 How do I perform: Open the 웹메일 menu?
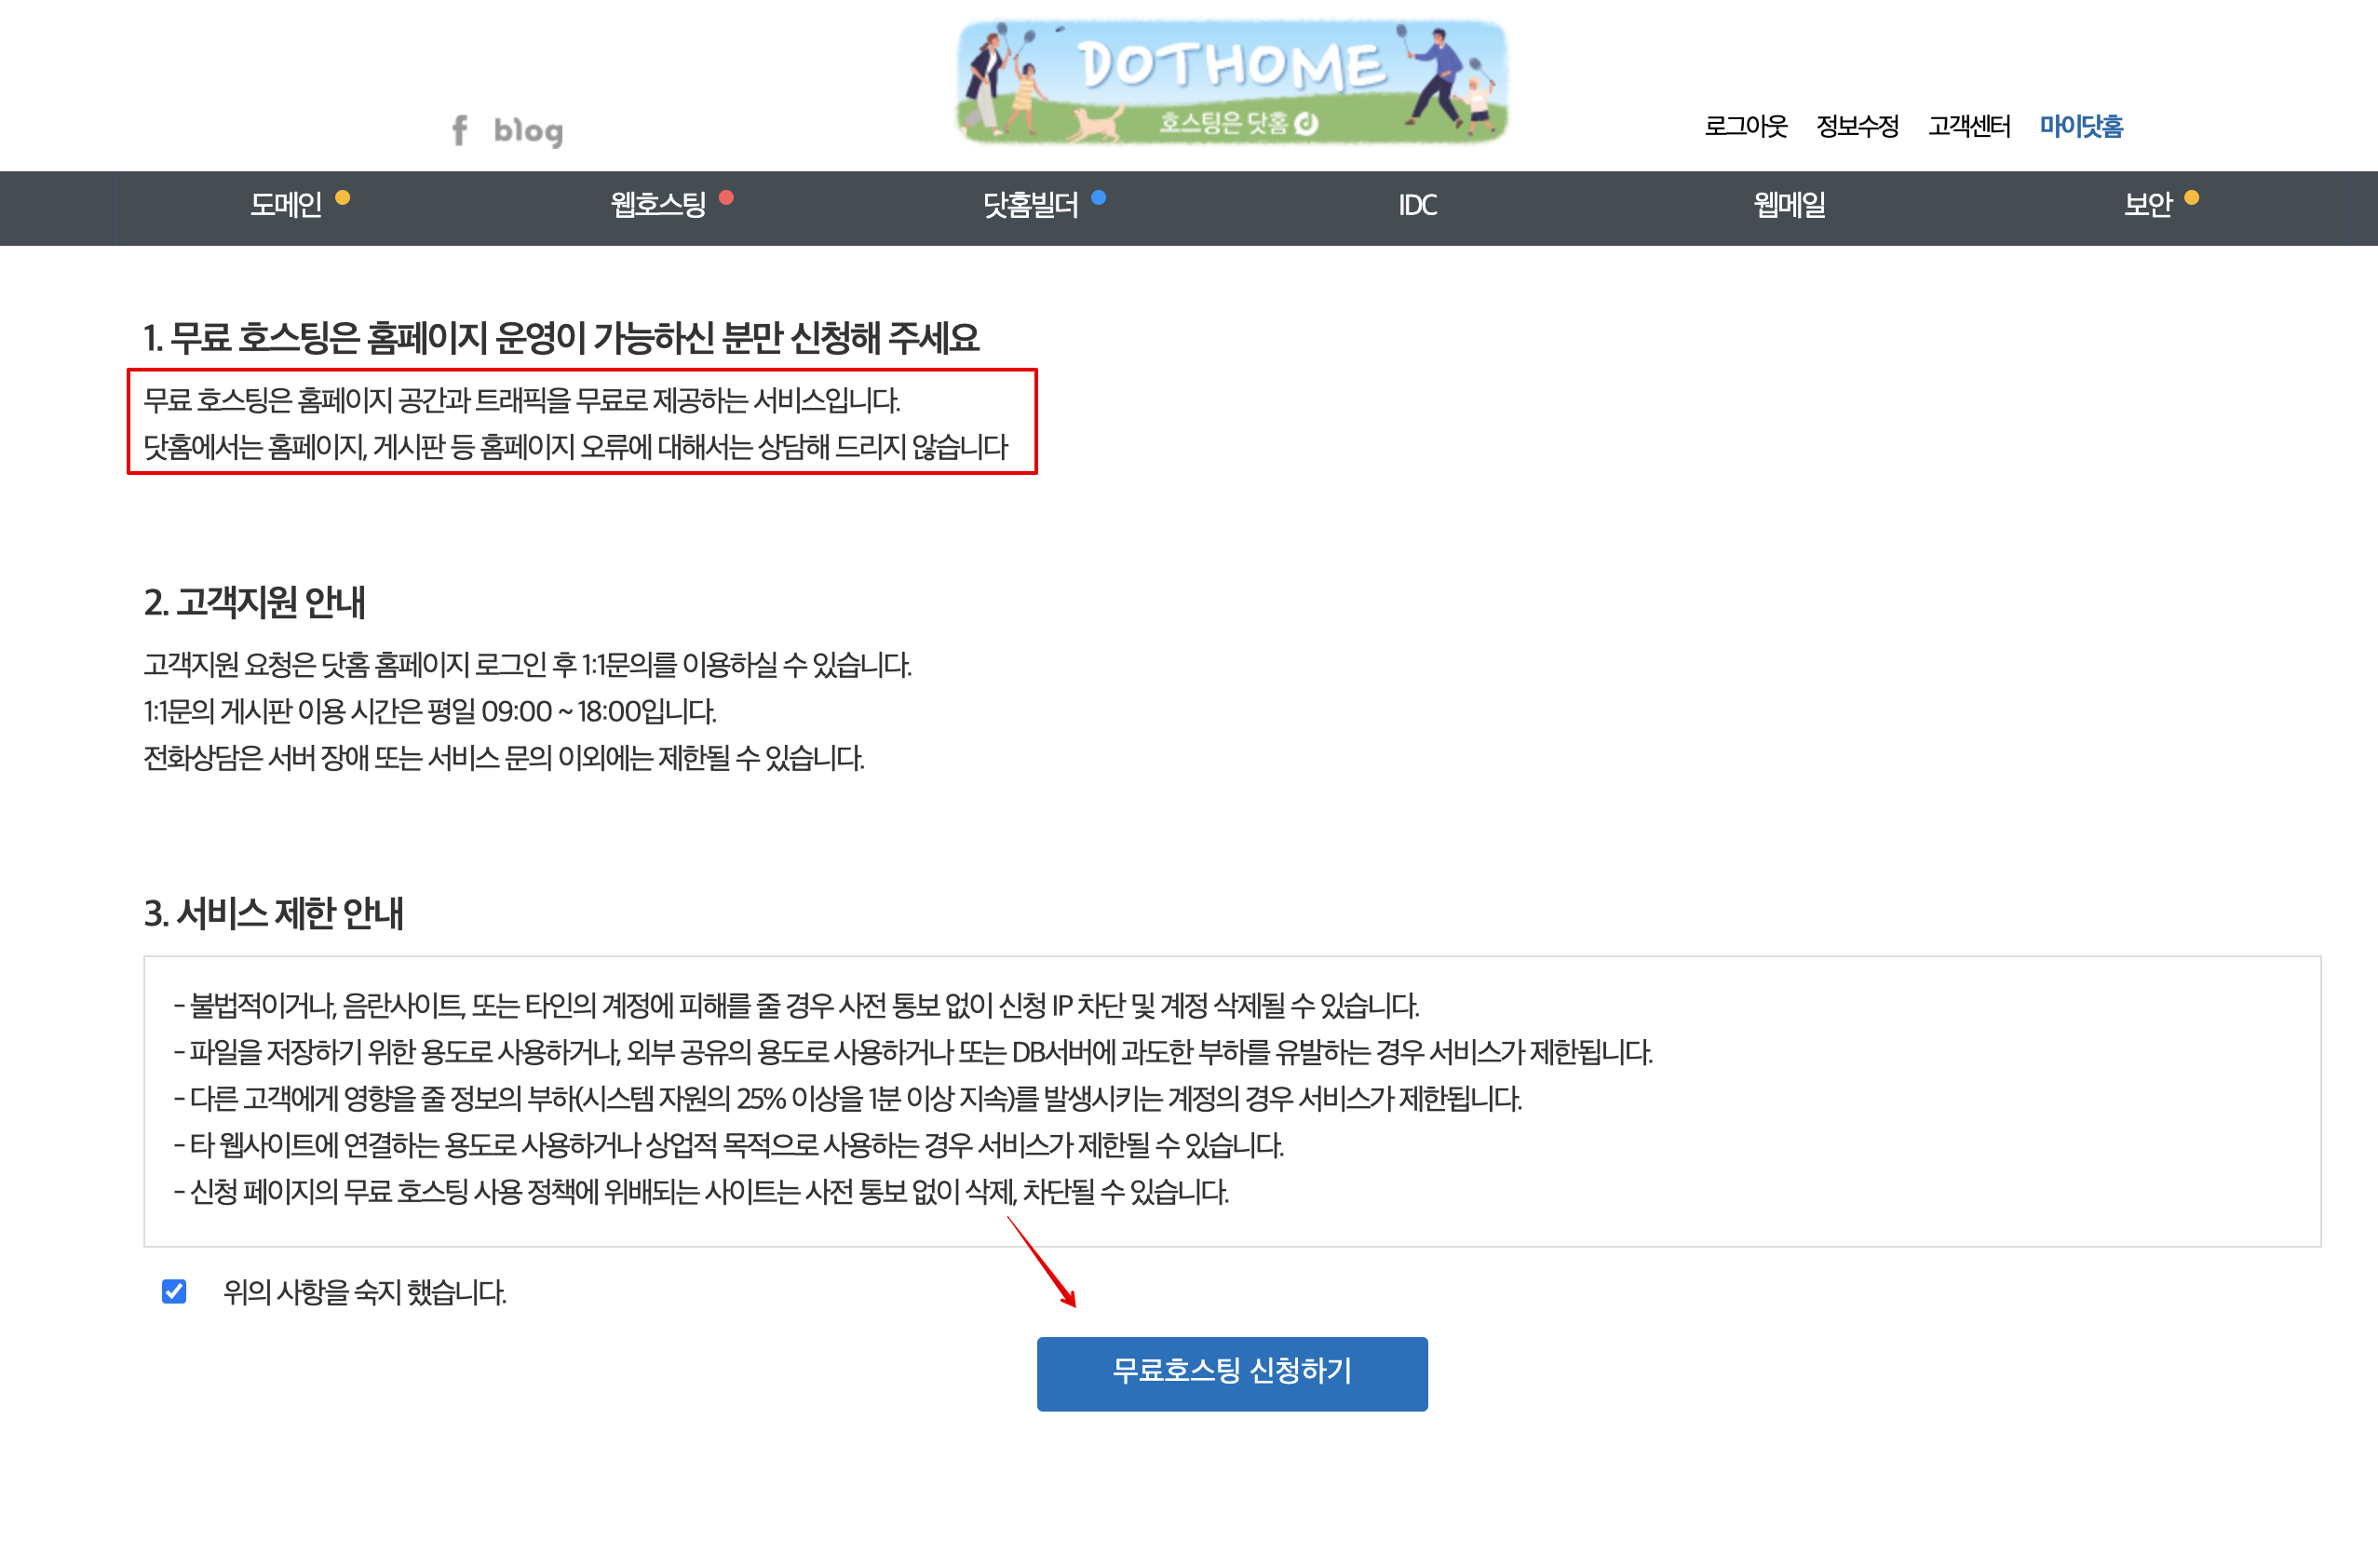point(1789,205)
